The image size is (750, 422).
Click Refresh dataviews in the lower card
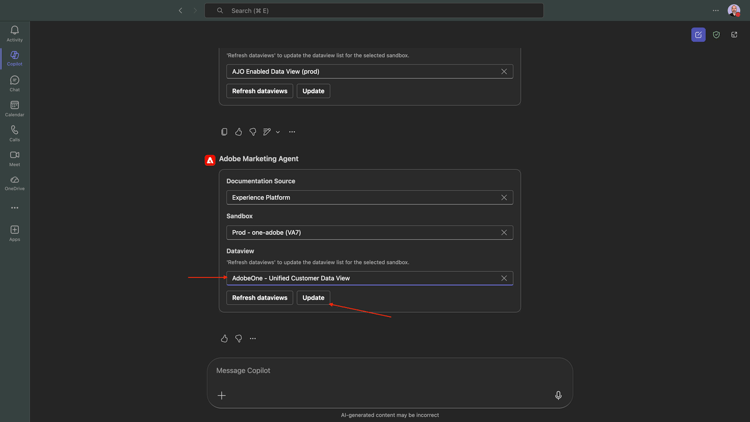coord(260,298)
